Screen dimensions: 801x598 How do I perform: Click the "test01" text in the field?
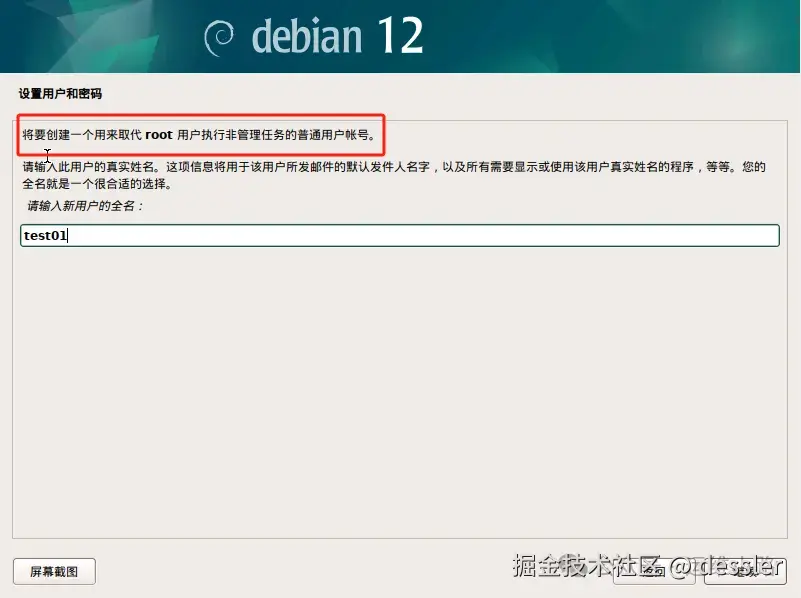(x=45, y=235)
